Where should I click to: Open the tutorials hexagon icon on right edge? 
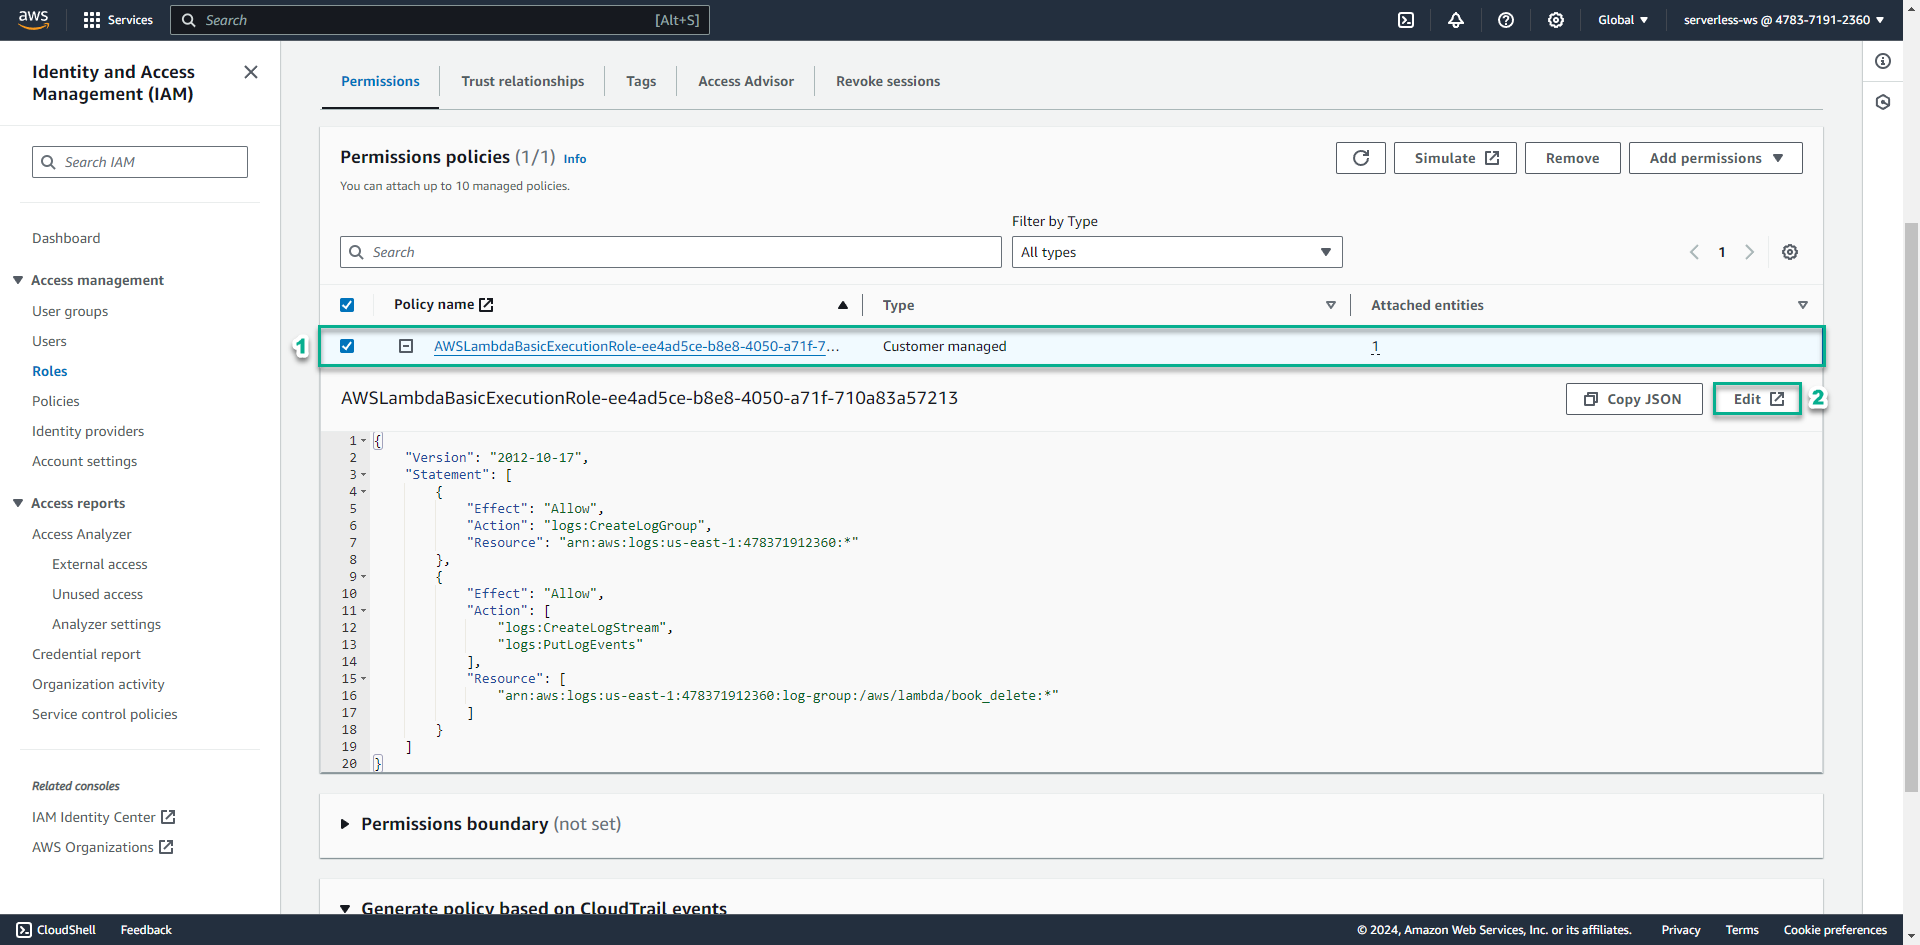point(1883,102)
